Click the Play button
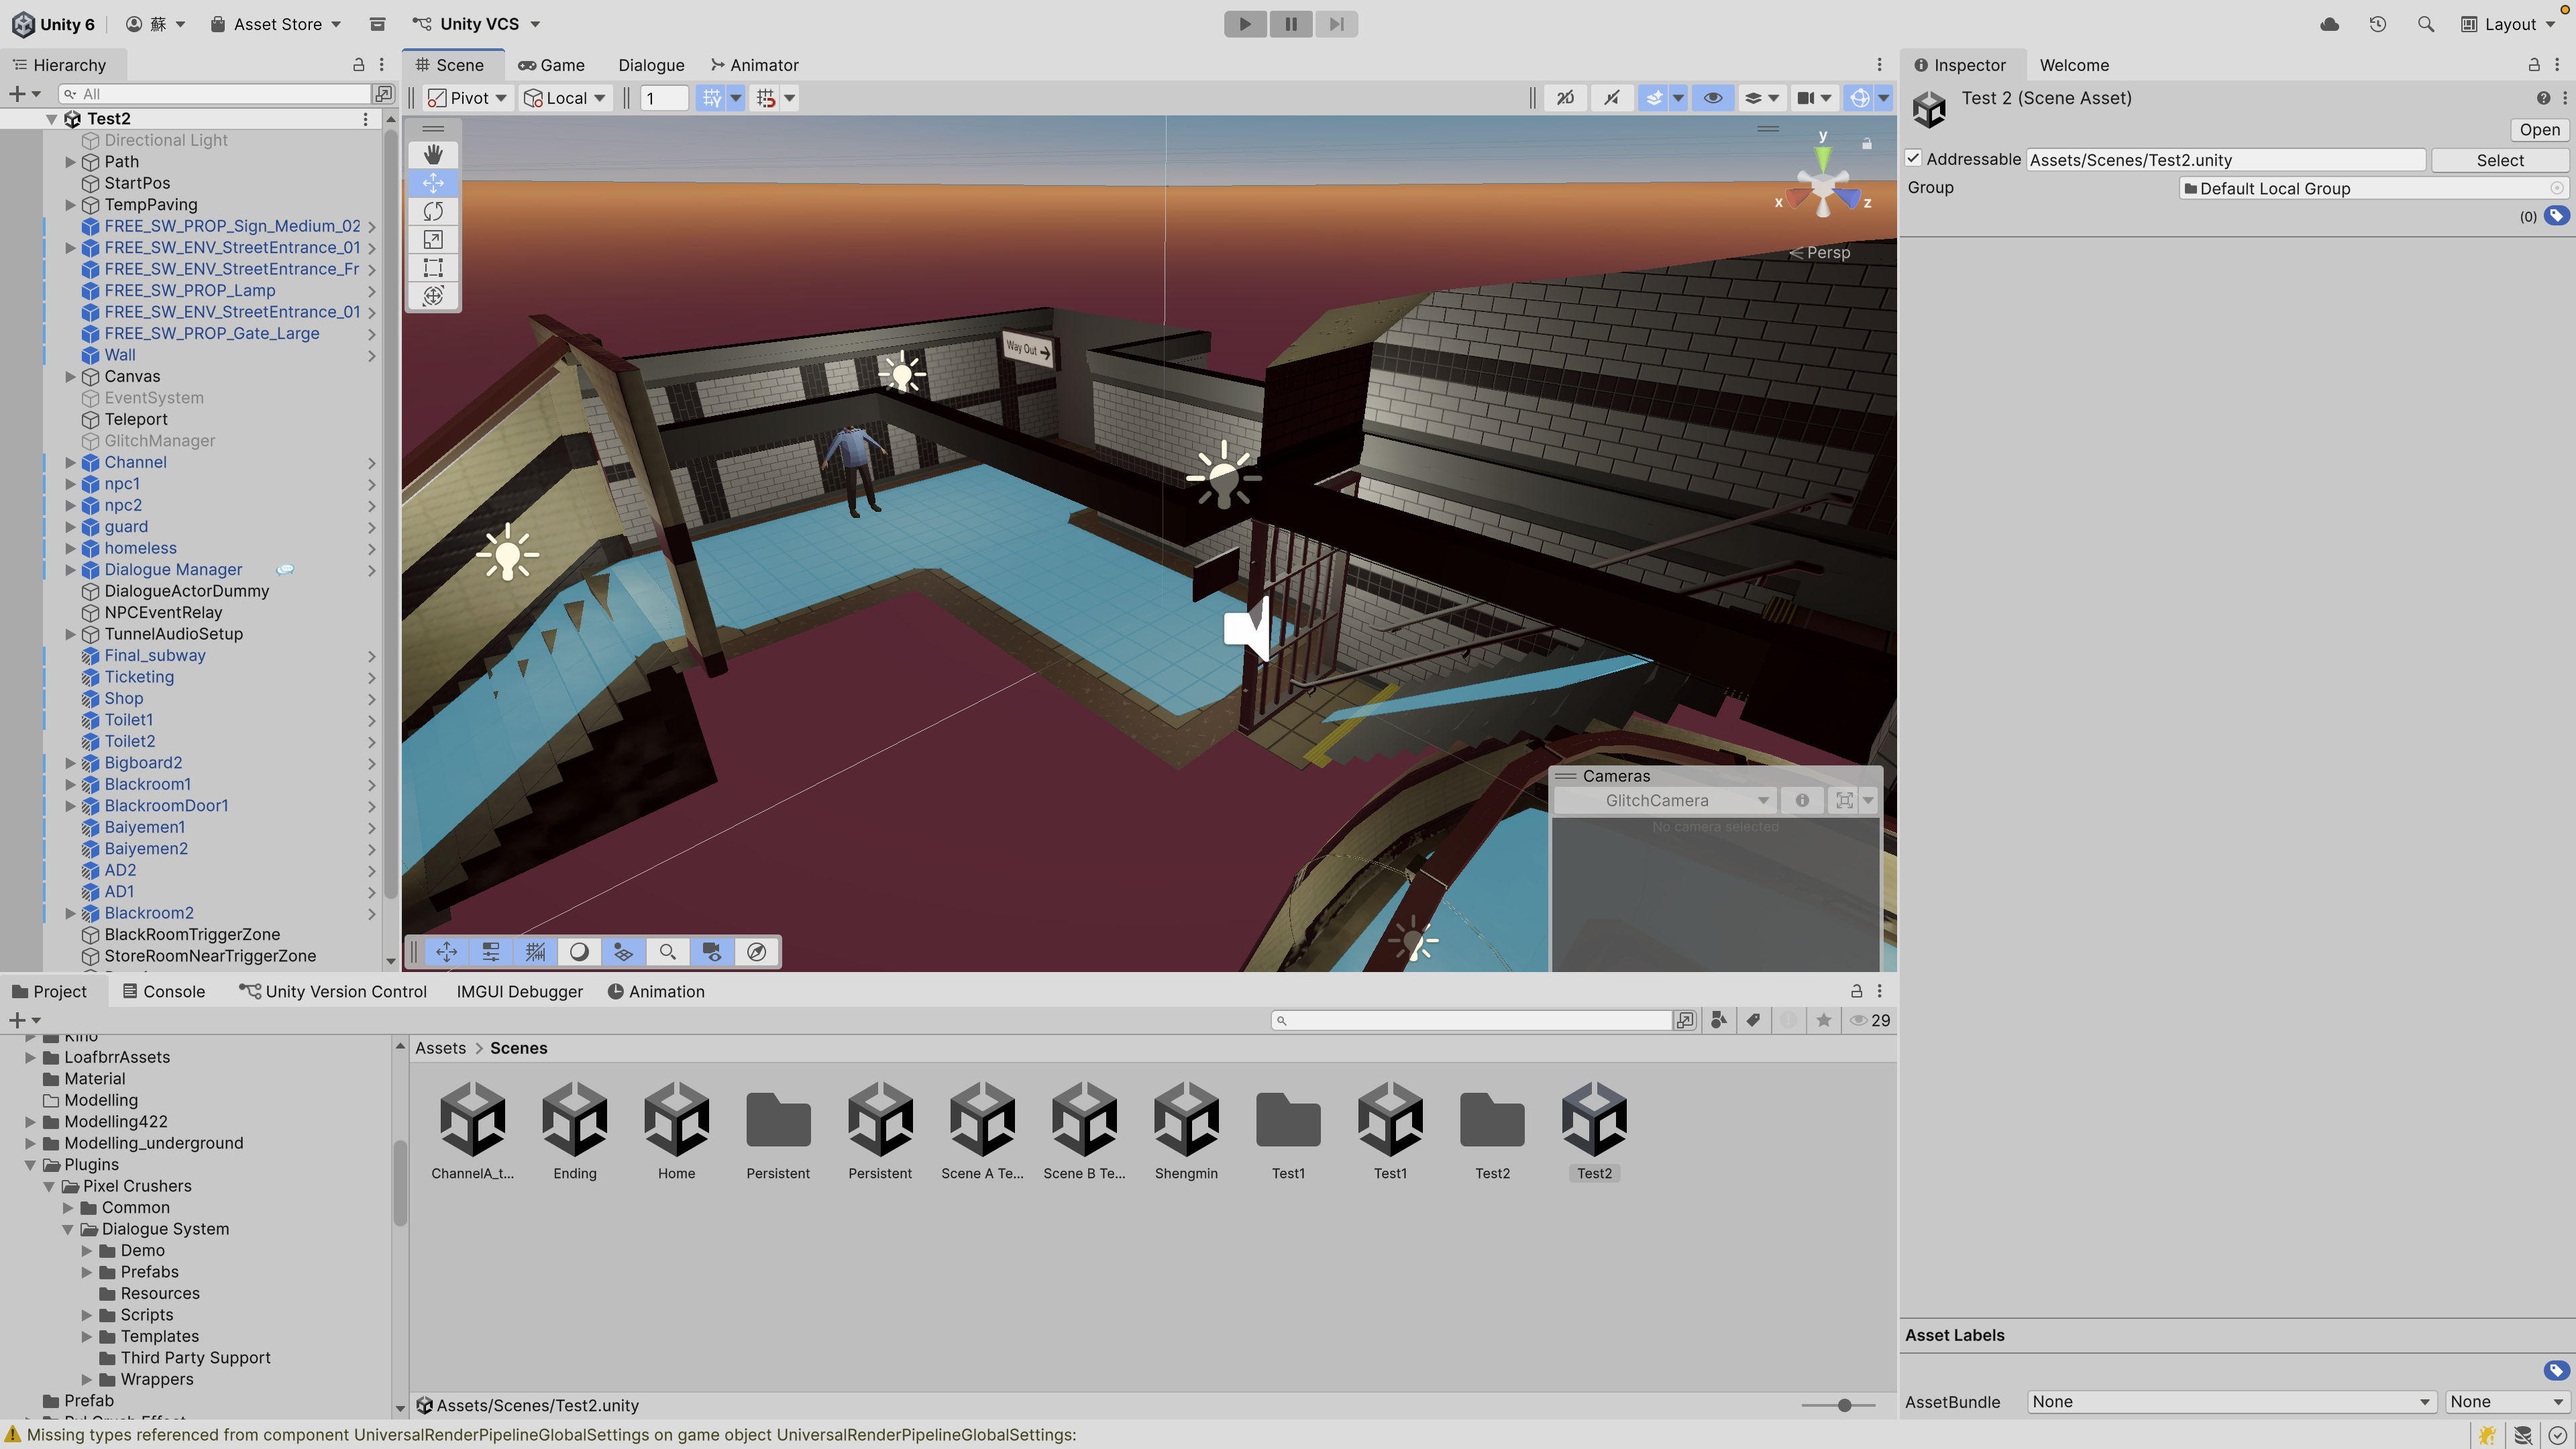 1245,24
